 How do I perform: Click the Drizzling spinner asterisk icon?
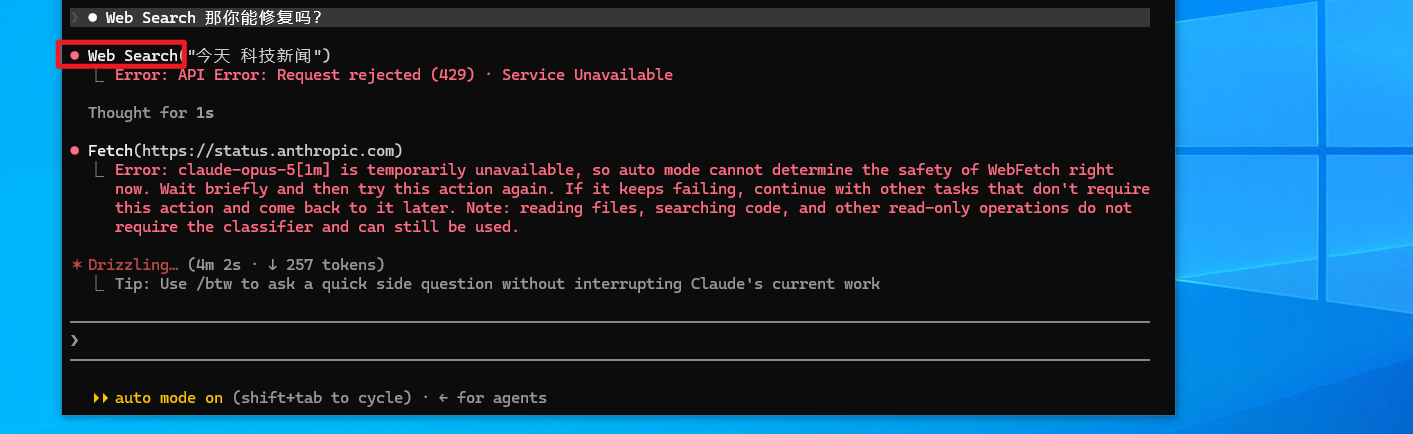(76, 265)
